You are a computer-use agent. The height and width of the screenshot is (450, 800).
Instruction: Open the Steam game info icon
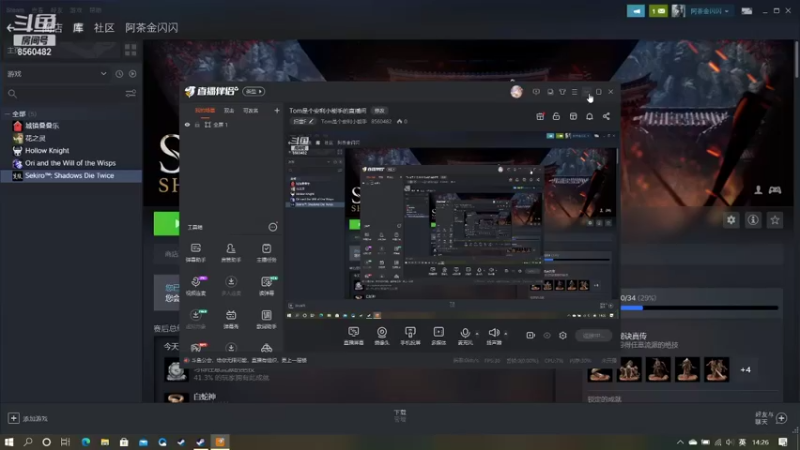pyautogui.click(x=753, y=220)
